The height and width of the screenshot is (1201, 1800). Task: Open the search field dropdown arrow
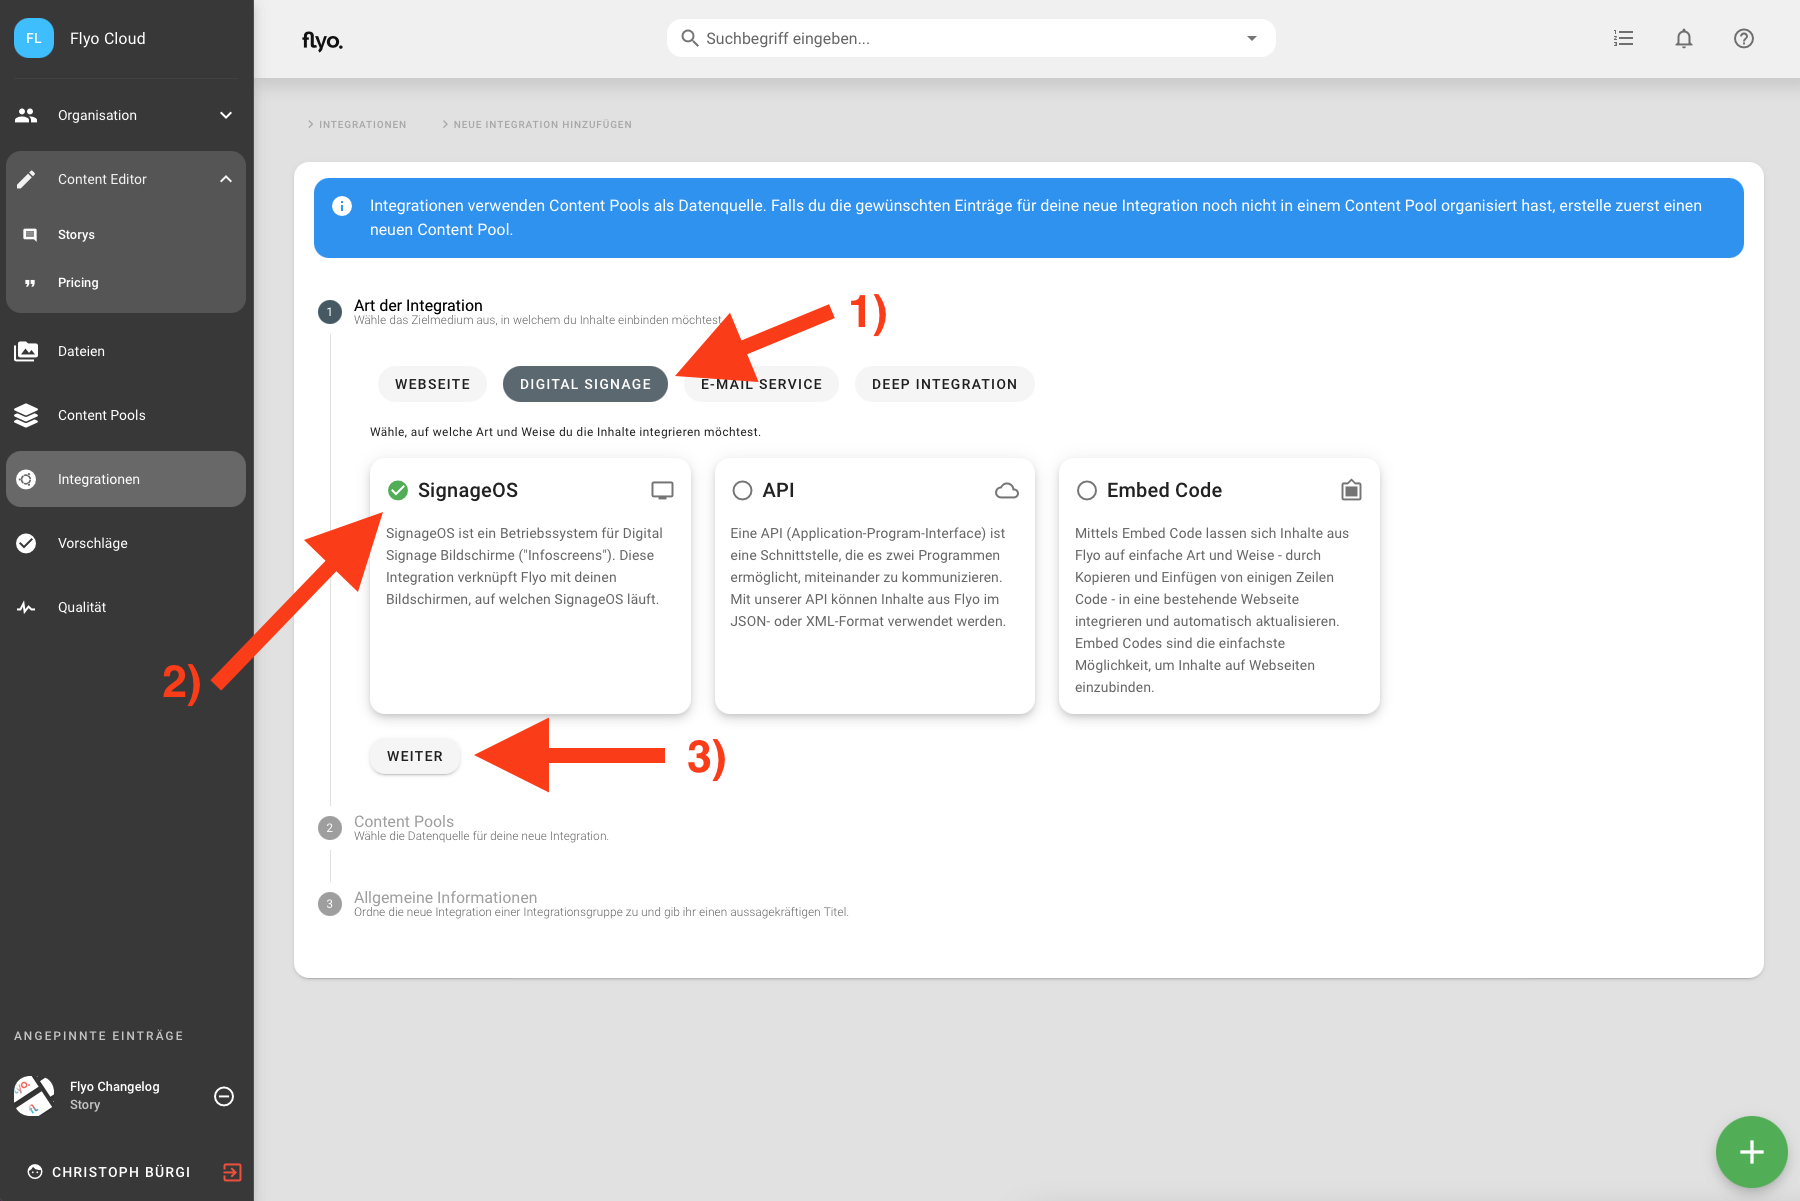(1251, 38)
